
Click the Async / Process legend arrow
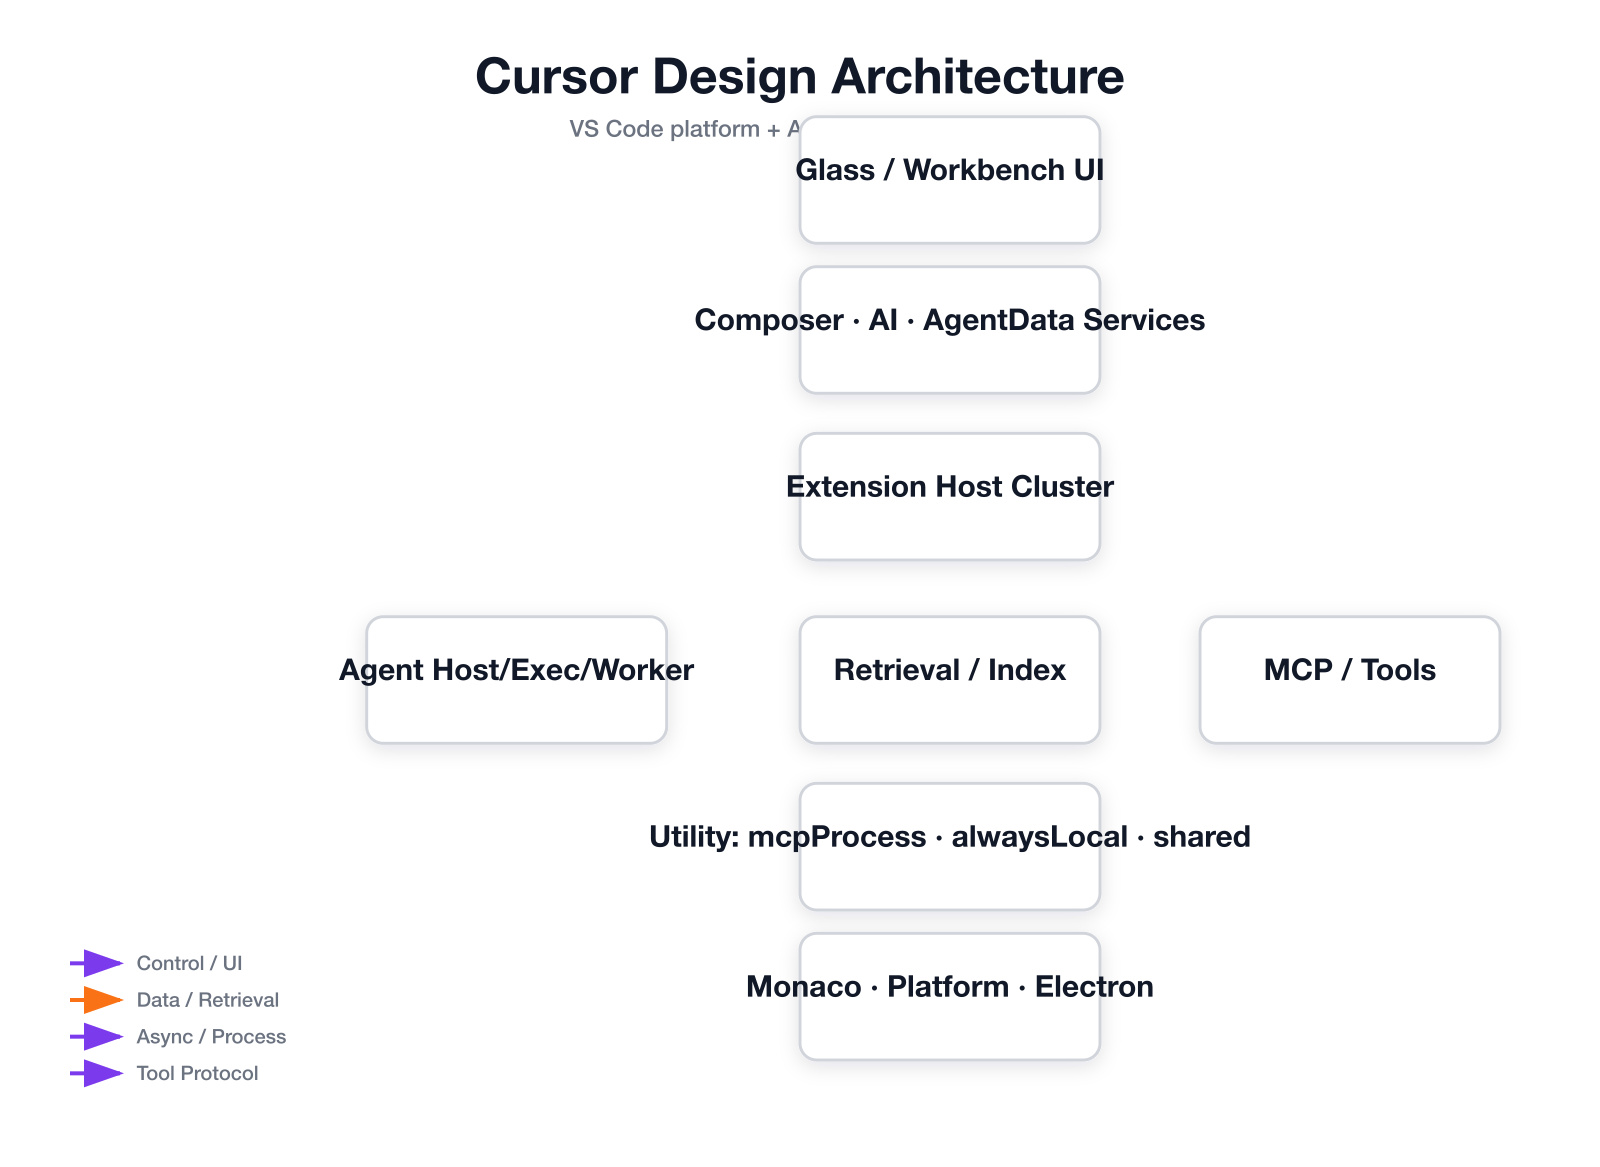click(x=97, y=1037)
